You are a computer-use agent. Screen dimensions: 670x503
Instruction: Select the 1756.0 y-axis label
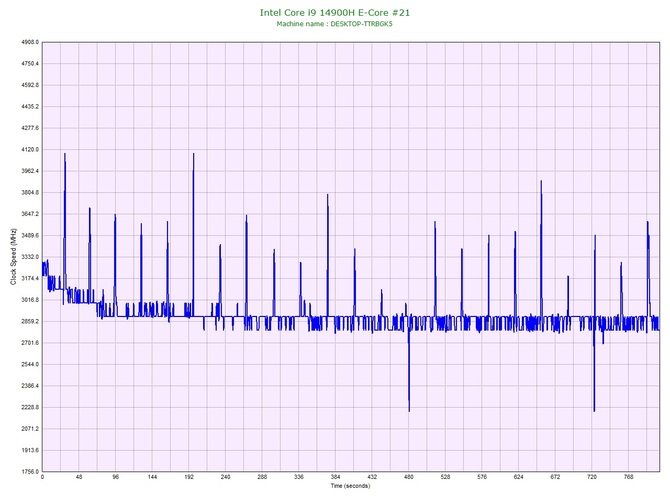click(x=30, y=472)
